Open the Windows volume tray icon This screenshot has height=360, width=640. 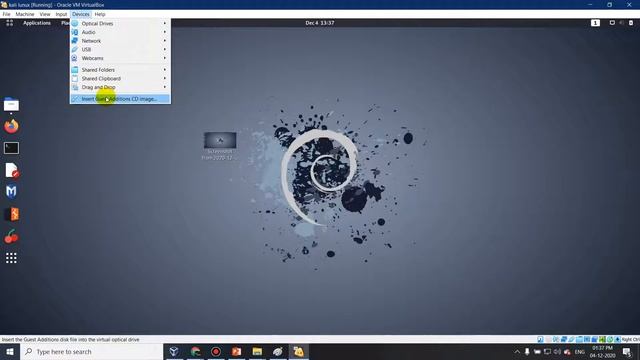click(557, 352)
